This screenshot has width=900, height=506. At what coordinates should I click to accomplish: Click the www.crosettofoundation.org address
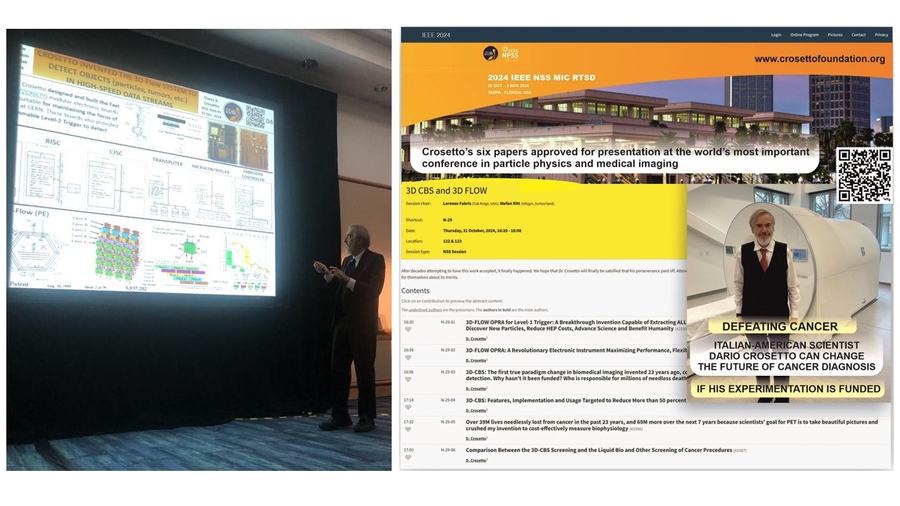point(819,59)
